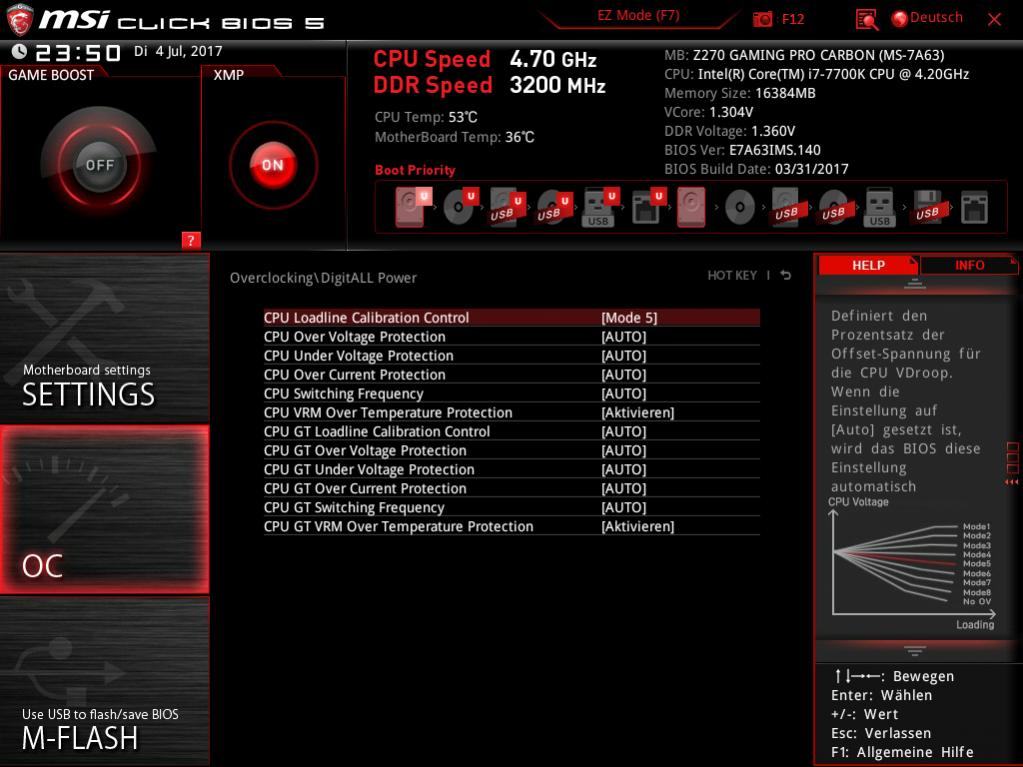This screenshot has width=1023, height=767.
Task: Click the VCore 1.304V reading
Action: (709, 112)
